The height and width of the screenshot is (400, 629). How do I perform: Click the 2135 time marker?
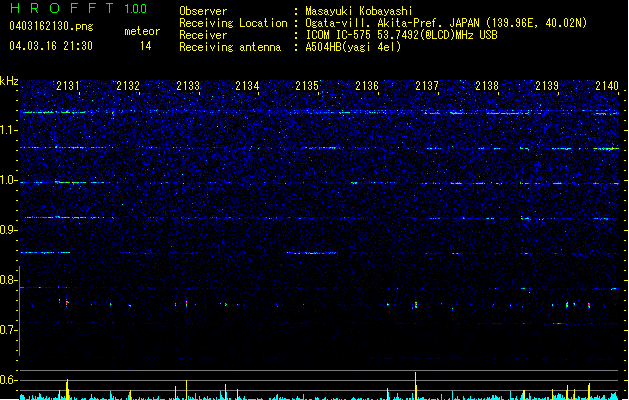(307, 85)
